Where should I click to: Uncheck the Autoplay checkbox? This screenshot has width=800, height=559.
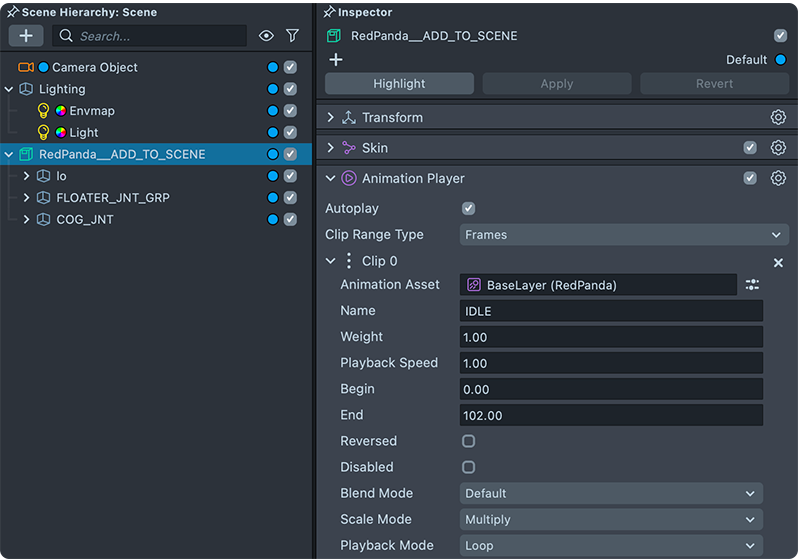coord(469,209)
